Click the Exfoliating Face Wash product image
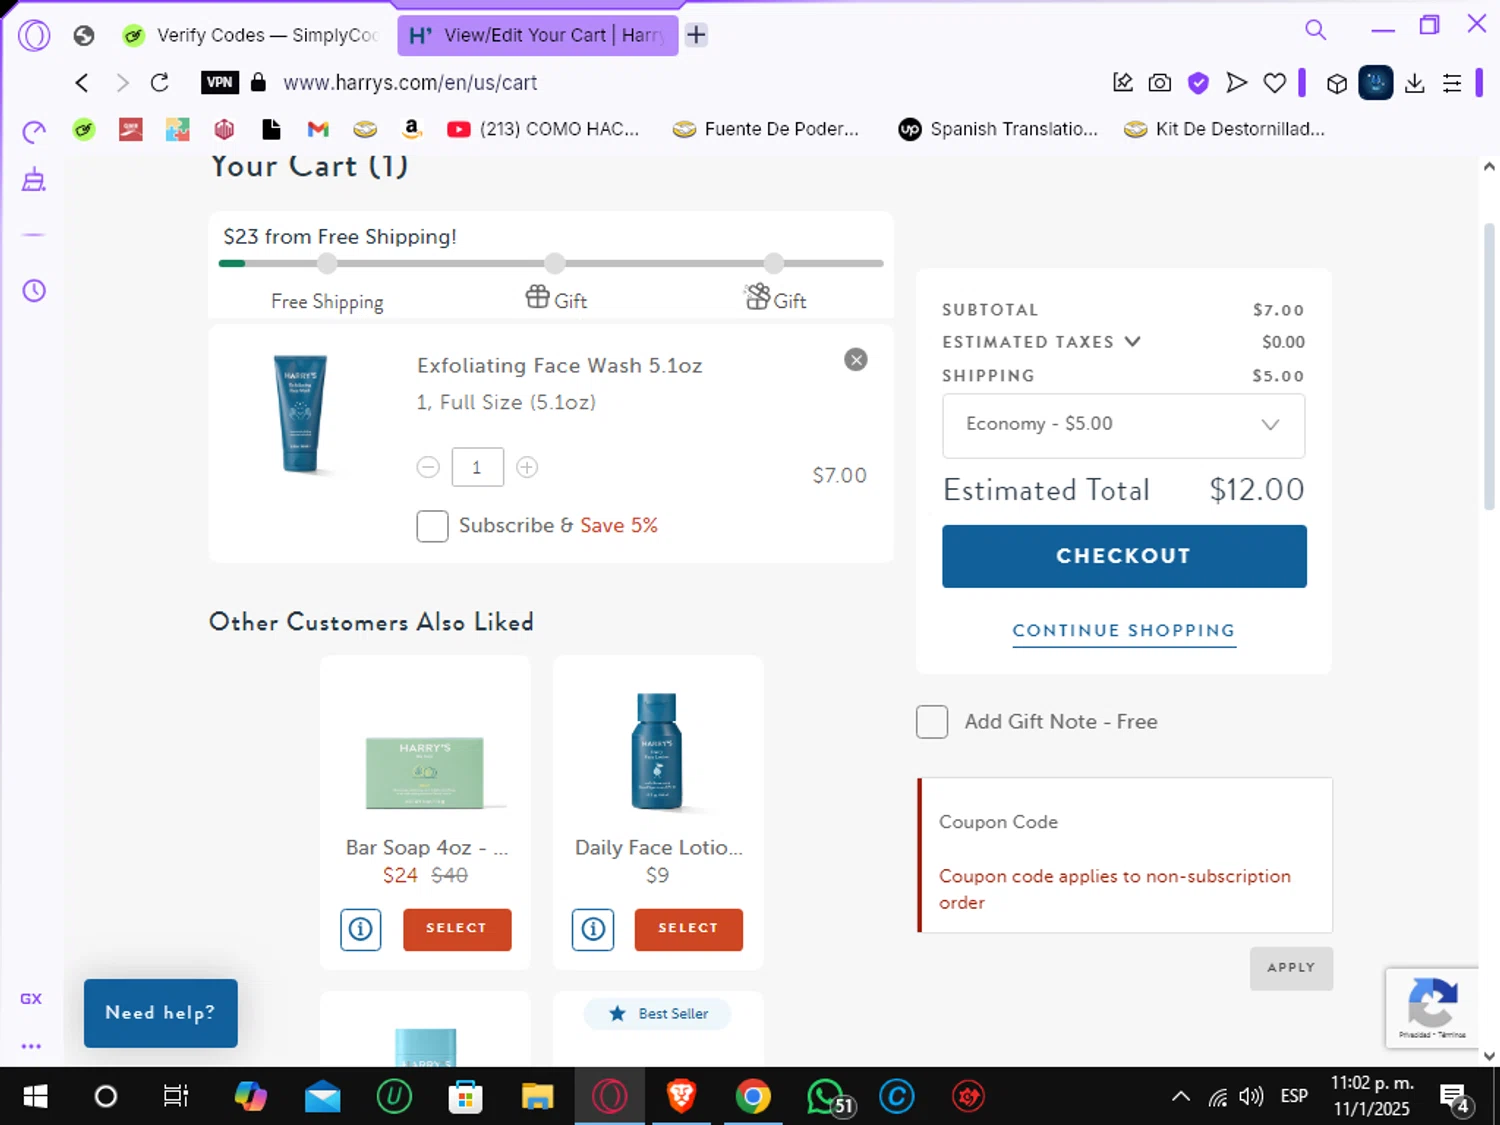 coord(301,413)
